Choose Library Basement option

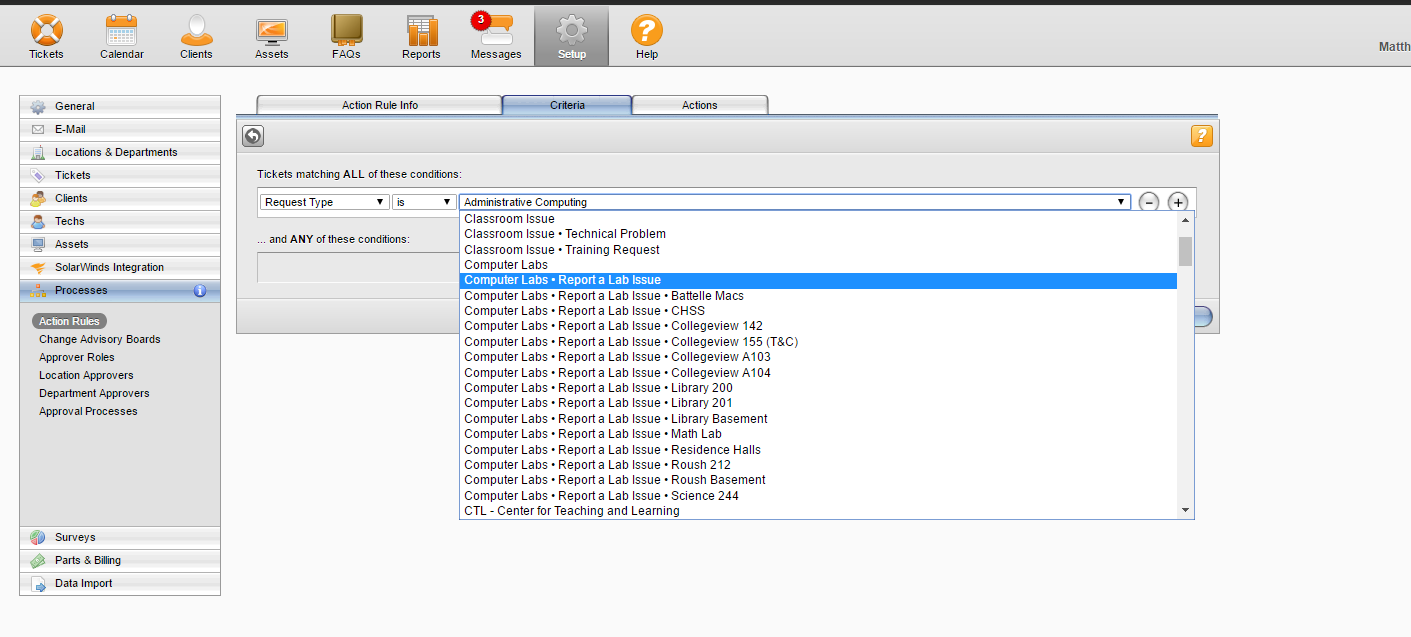point(818,419)
